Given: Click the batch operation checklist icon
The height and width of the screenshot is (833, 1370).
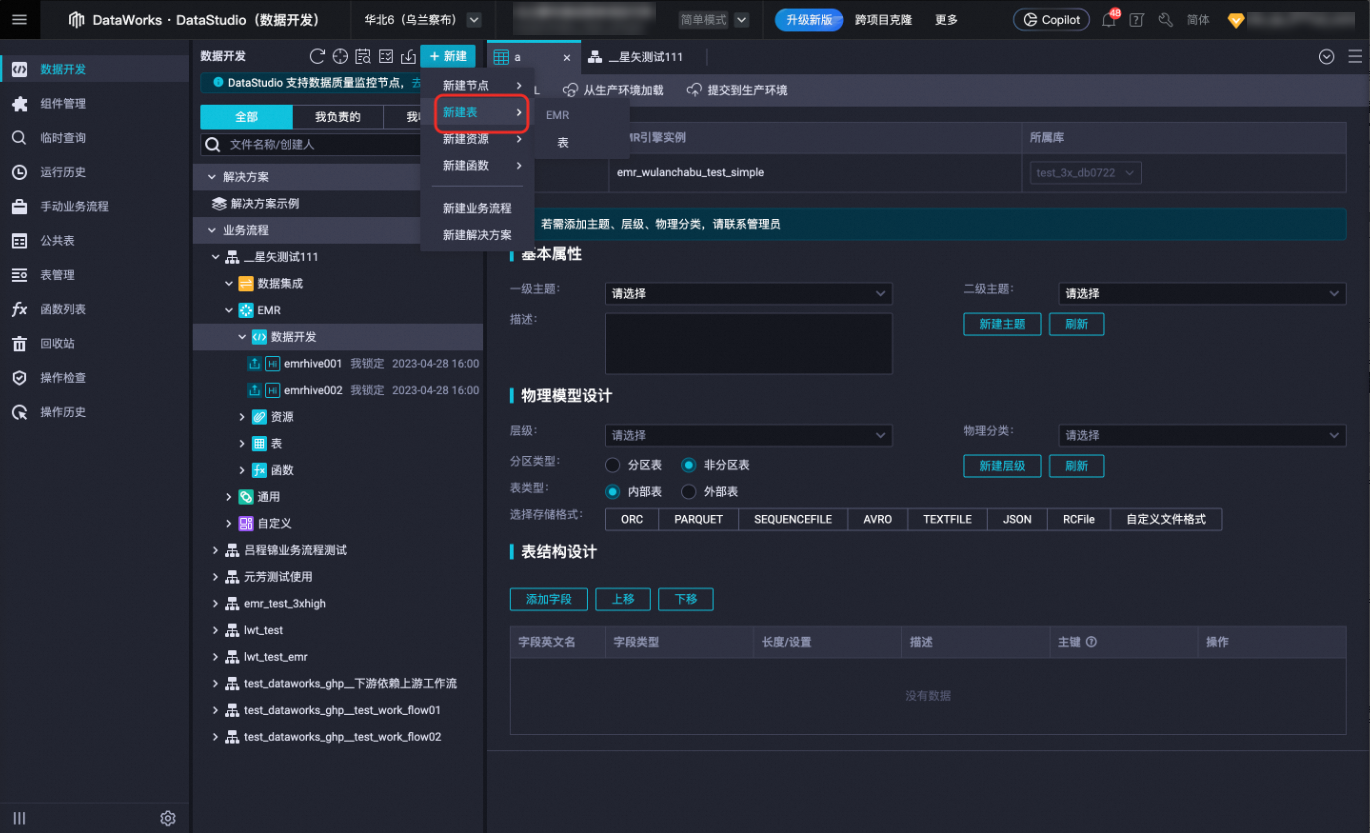Looking at the screenshot, I should pos(385,56).
